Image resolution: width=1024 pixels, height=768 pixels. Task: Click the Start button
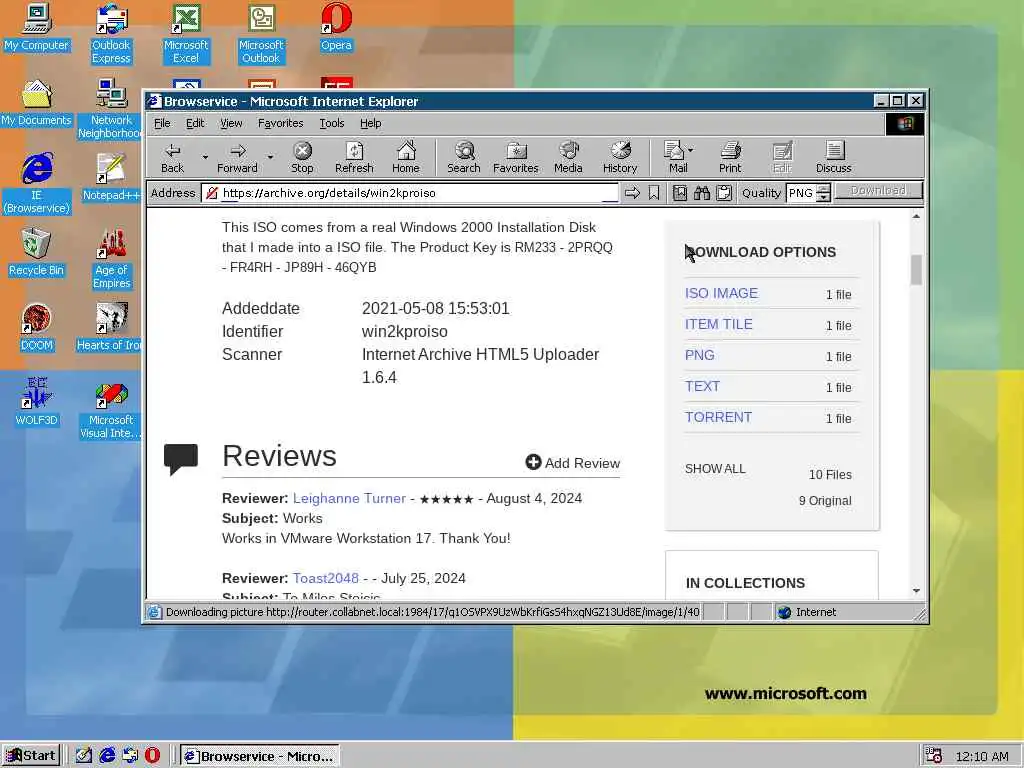coord(31,756)
